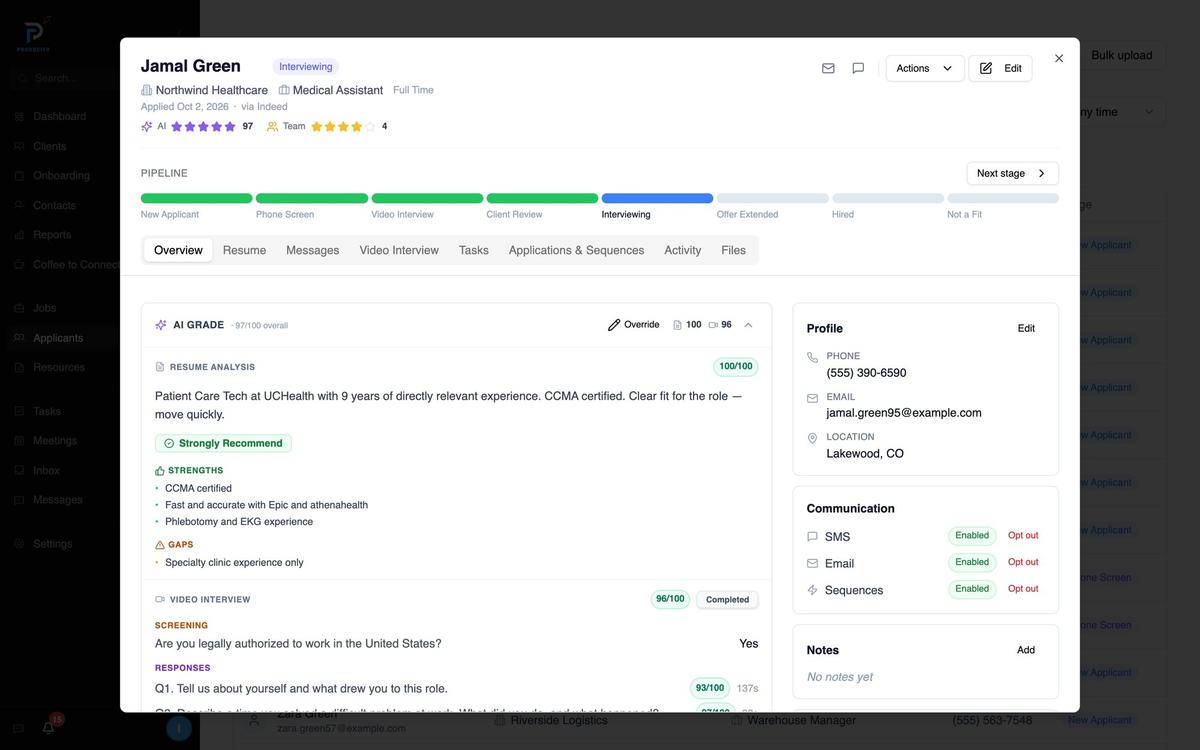Viewport: 1200px width, 750px height.
Task: Click the Video Interview camera icon
Action: (x=160, y=600)
